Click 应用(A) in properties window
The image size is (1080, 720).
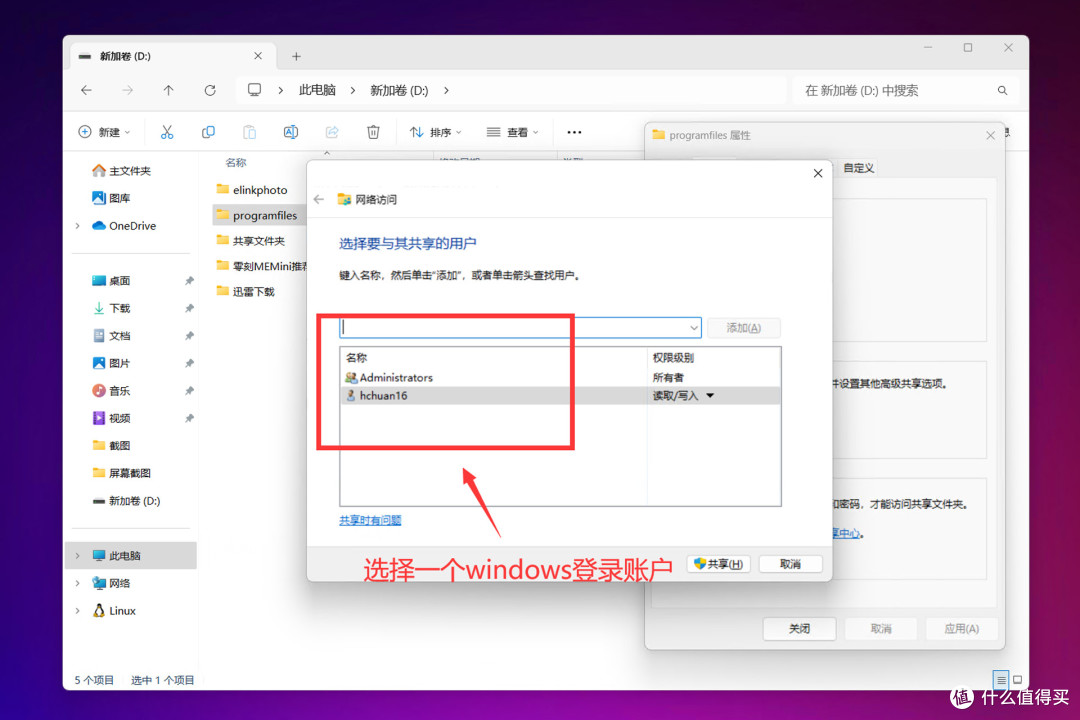tap(962, 628)
